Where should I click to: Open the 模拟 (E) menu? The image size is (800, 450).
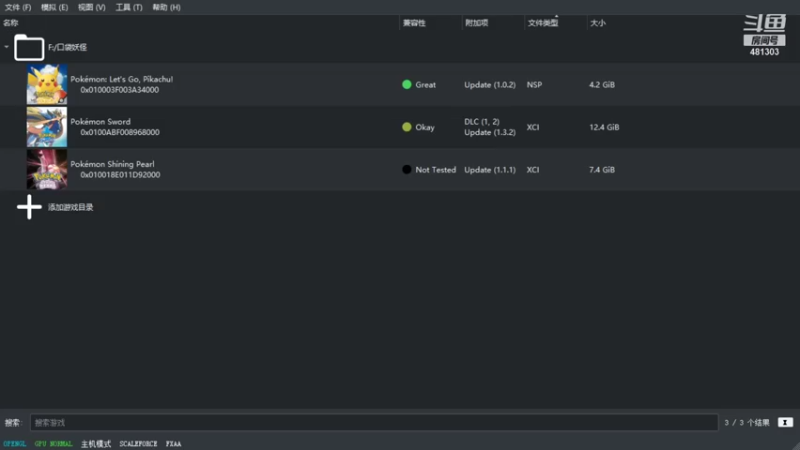click(x=55, y=7)
